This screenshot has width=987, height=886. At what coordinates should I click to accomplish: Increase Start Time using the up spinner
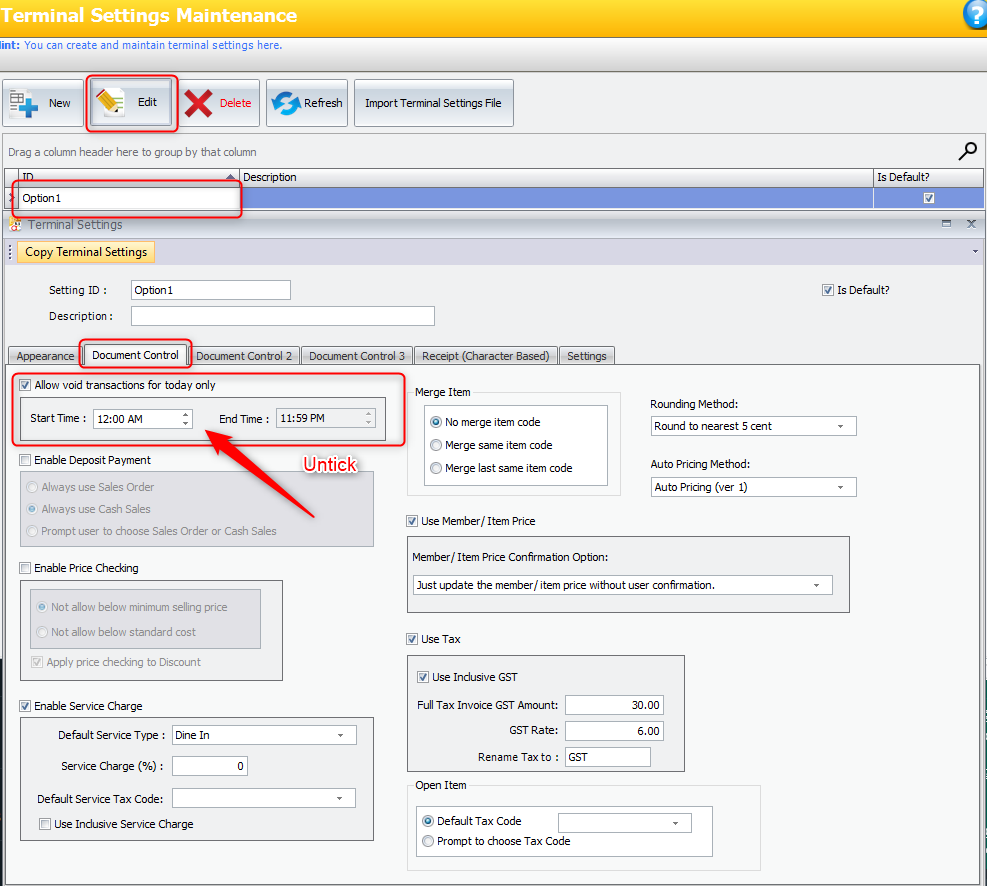[185, 414]
